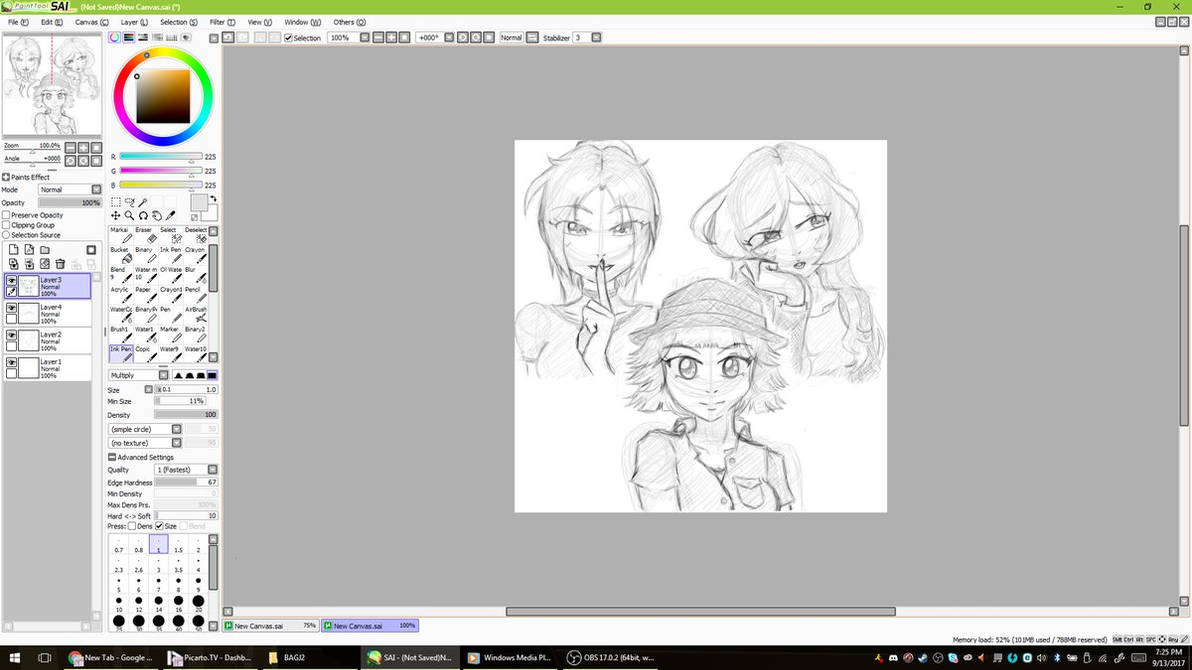This screenshot has height=670, width=1192.
Task: Switch to the 75% New Canvas.sai tab
Action: tap(269, 626)
